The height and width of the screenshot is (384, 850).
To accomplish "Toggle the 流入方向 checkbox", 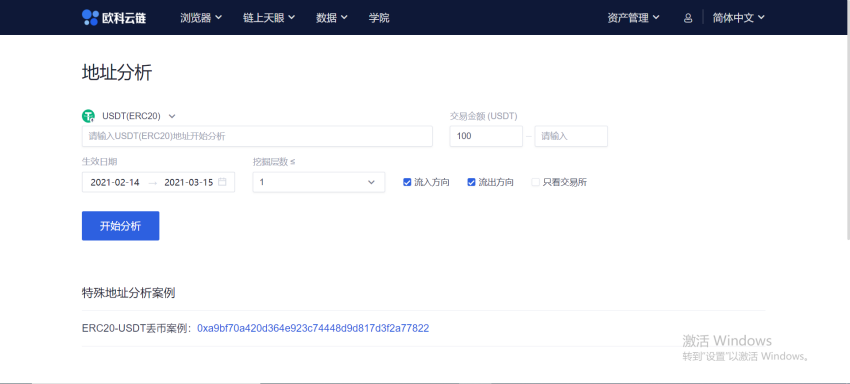I will tap(407, 182).
